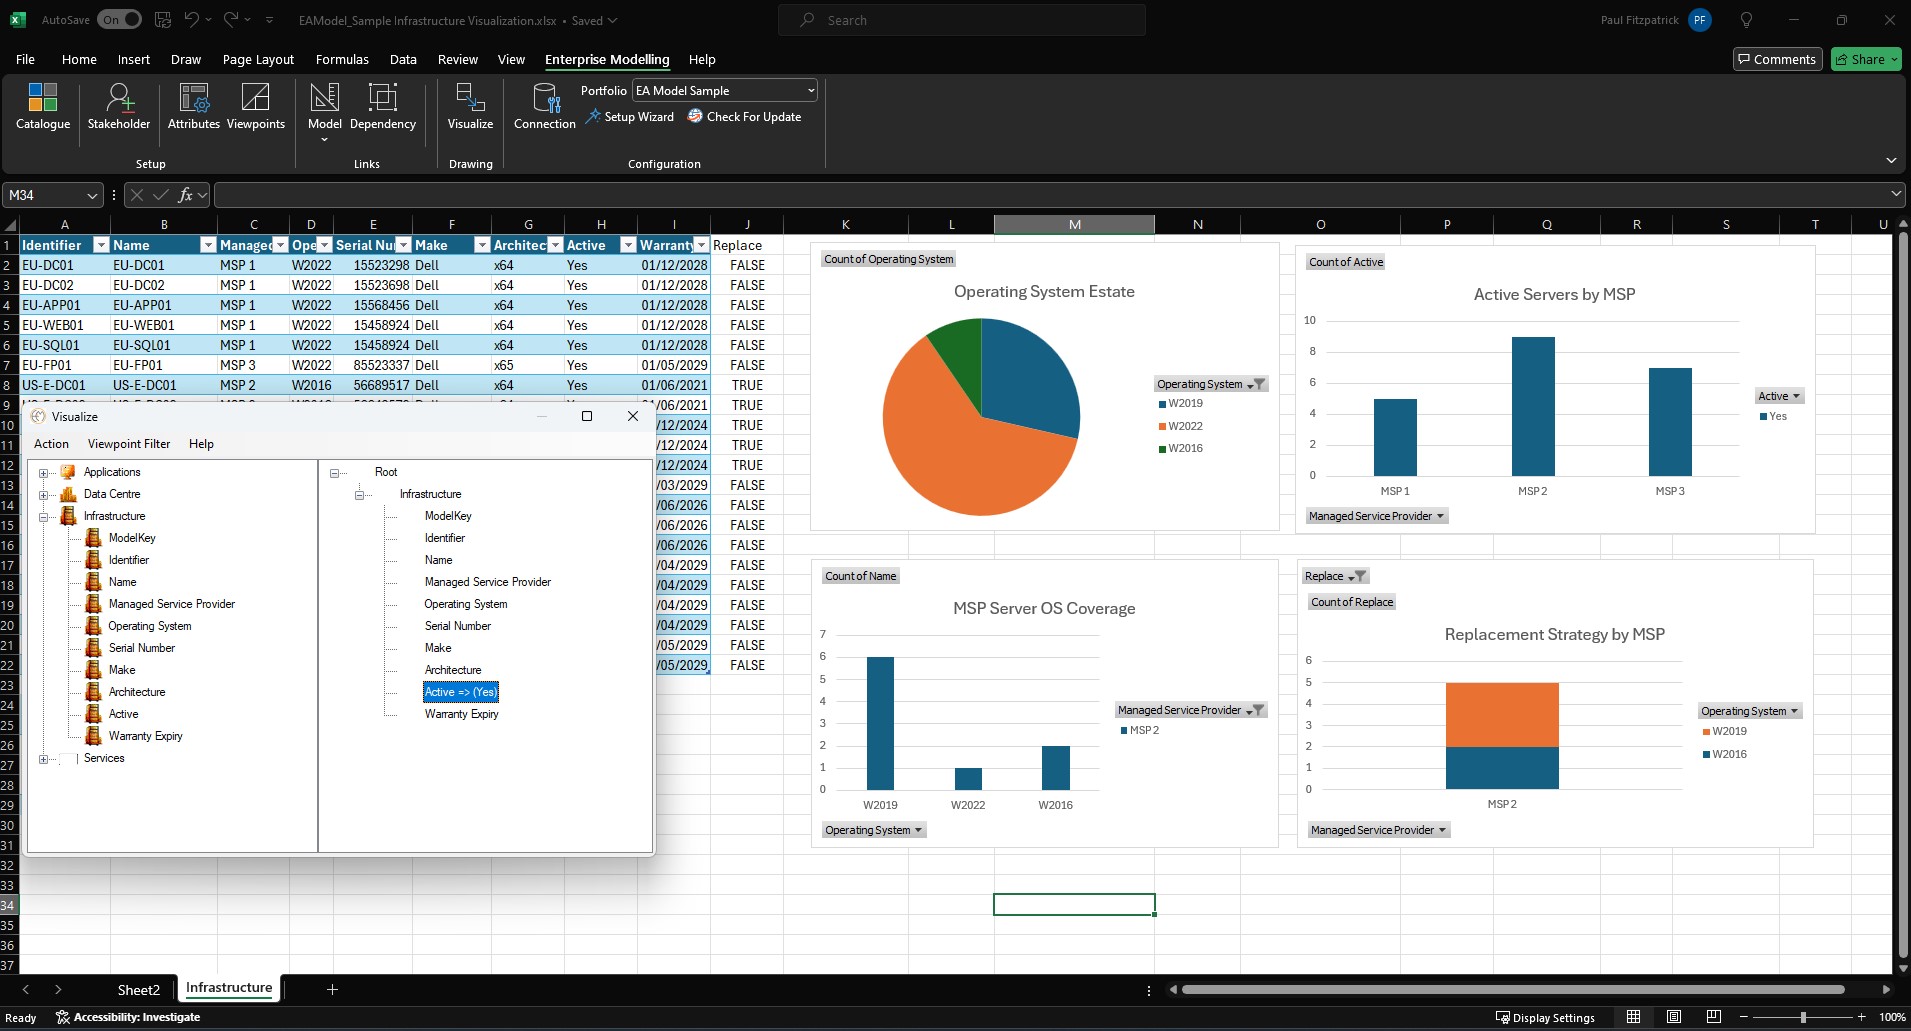Image resolution: width=1911 pixels, height=1031 pixels.
Task: Open the lightbulb help ideas icon
Action: pyautogui.click(x=1747, y=20)
